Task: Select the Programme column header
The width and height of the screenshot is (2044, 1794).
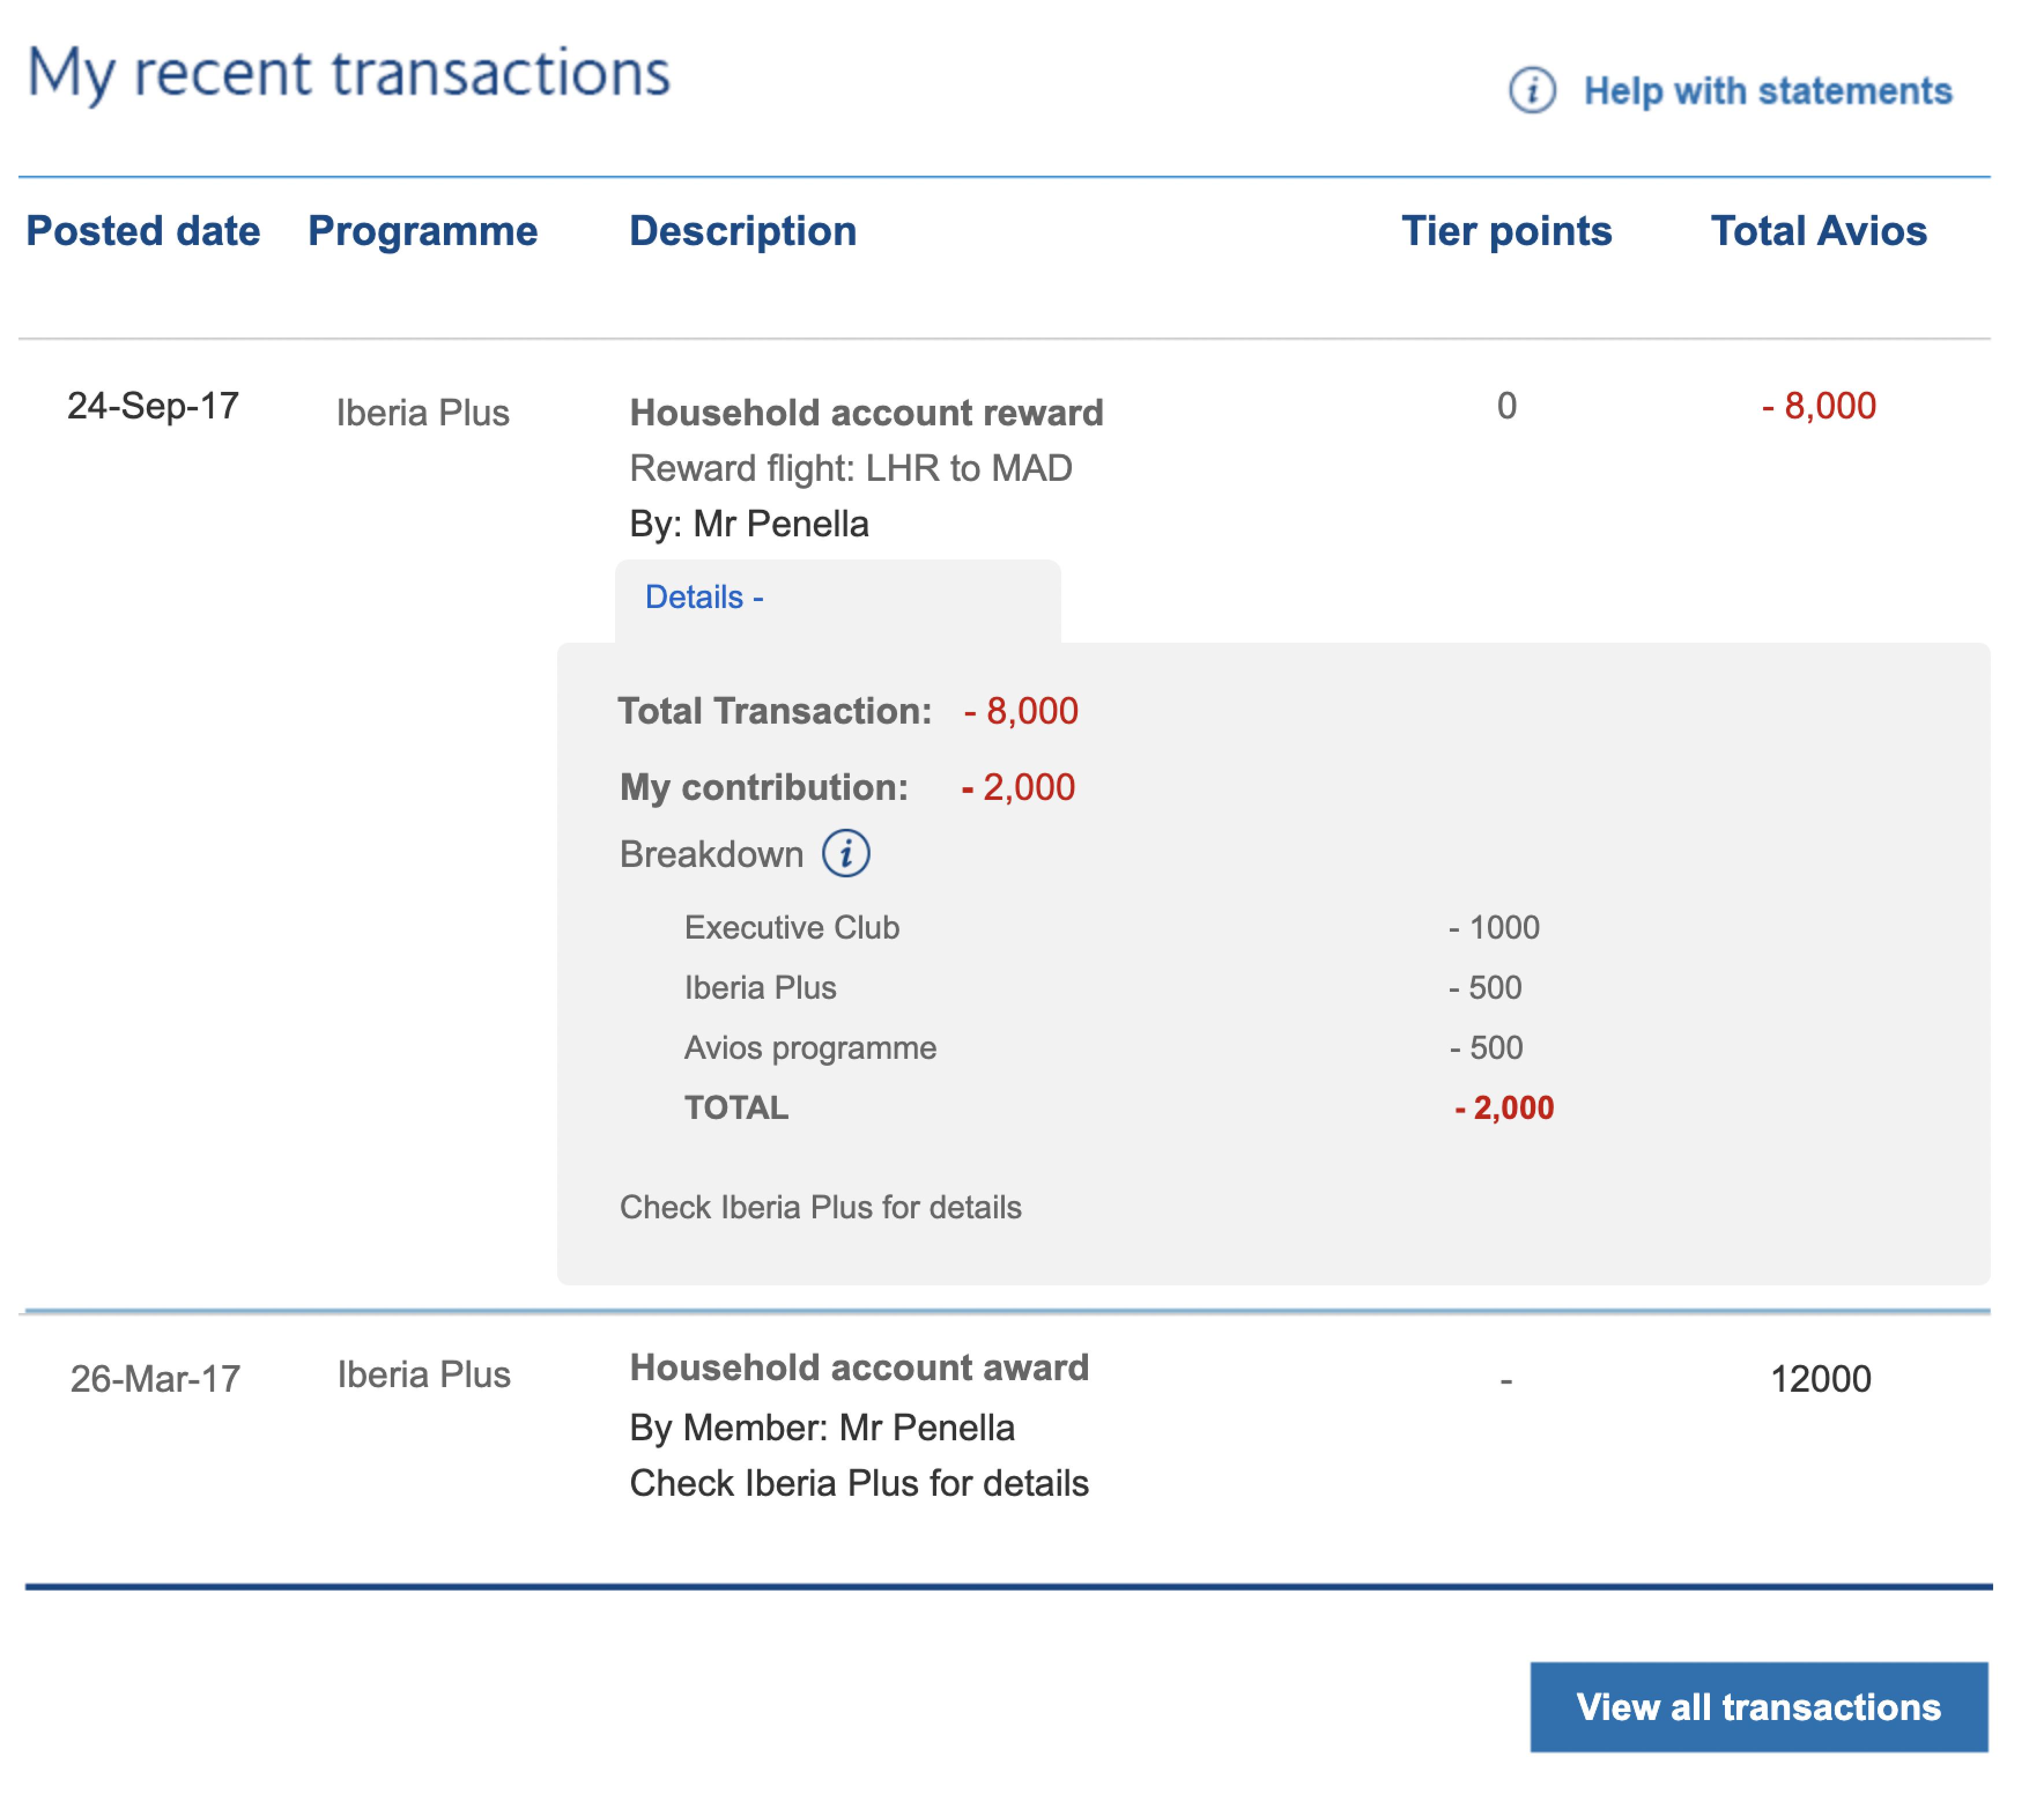Action: click(x=422, y=231)
